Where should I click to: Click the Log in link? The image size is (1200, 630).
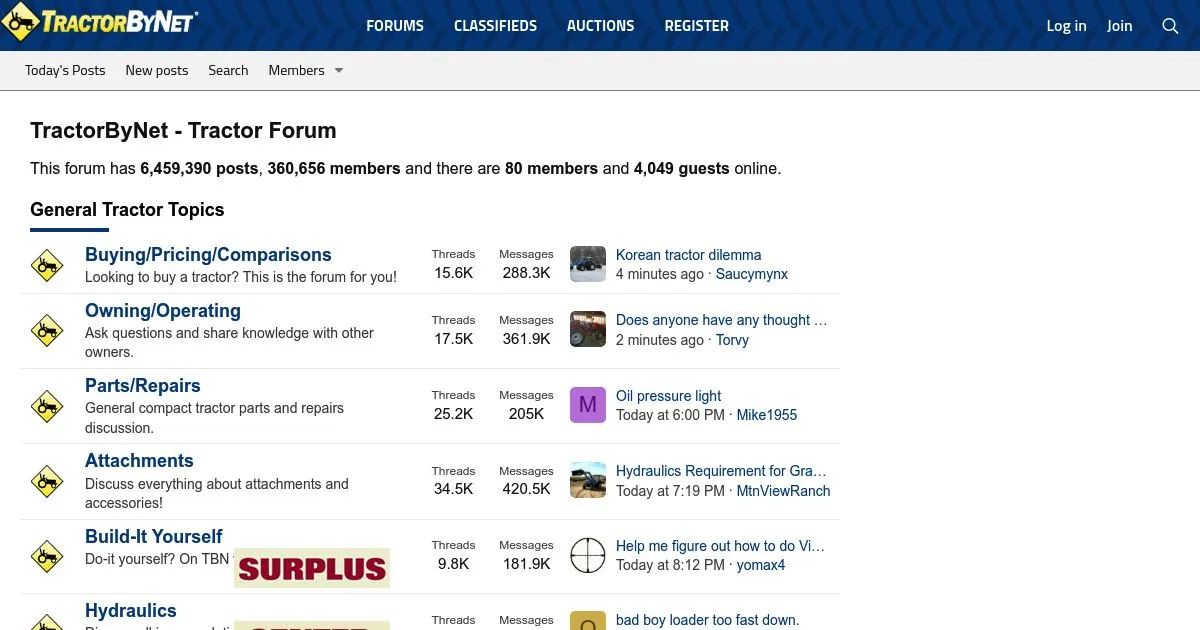[x=1066, y=26]
